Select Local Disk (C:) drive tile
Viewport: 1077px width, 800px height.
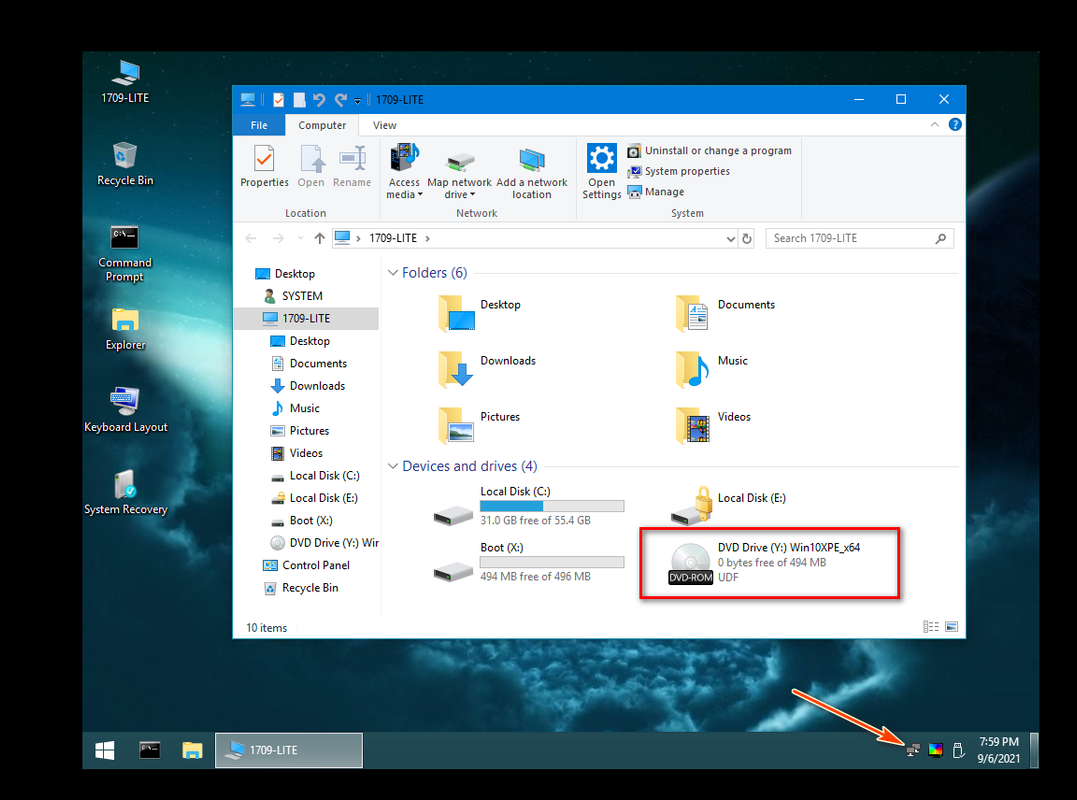529,506
